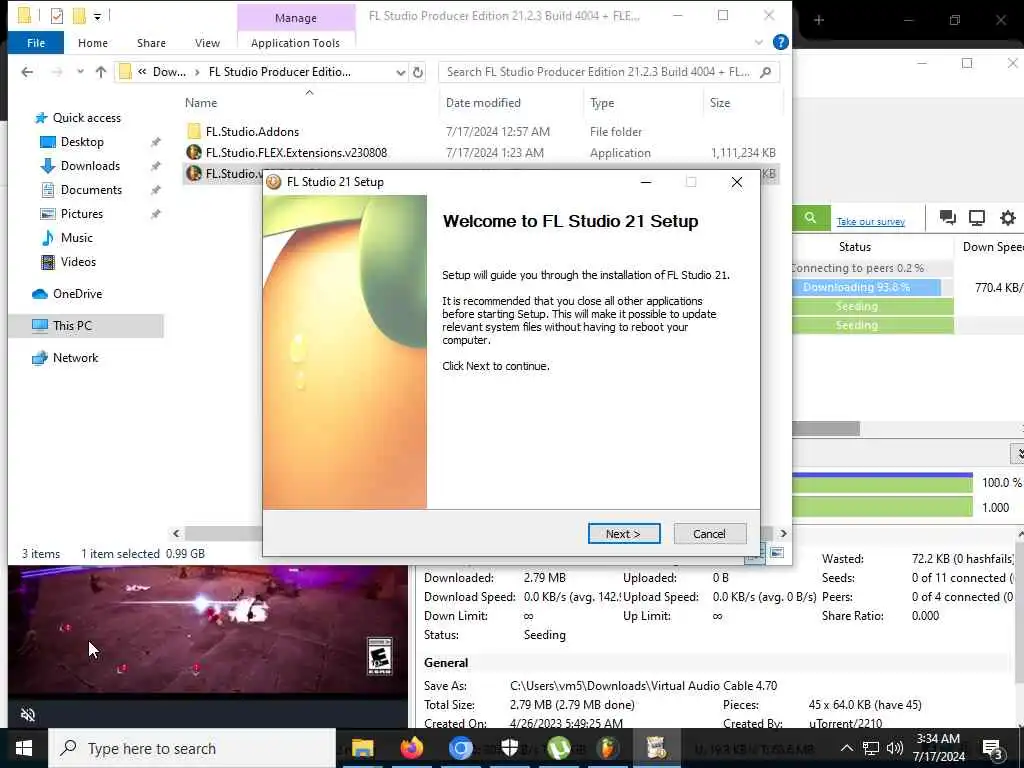Open the Quick Access Toolbar dropdown
This screenshot has height=768, width=1024.
(97, 16)
